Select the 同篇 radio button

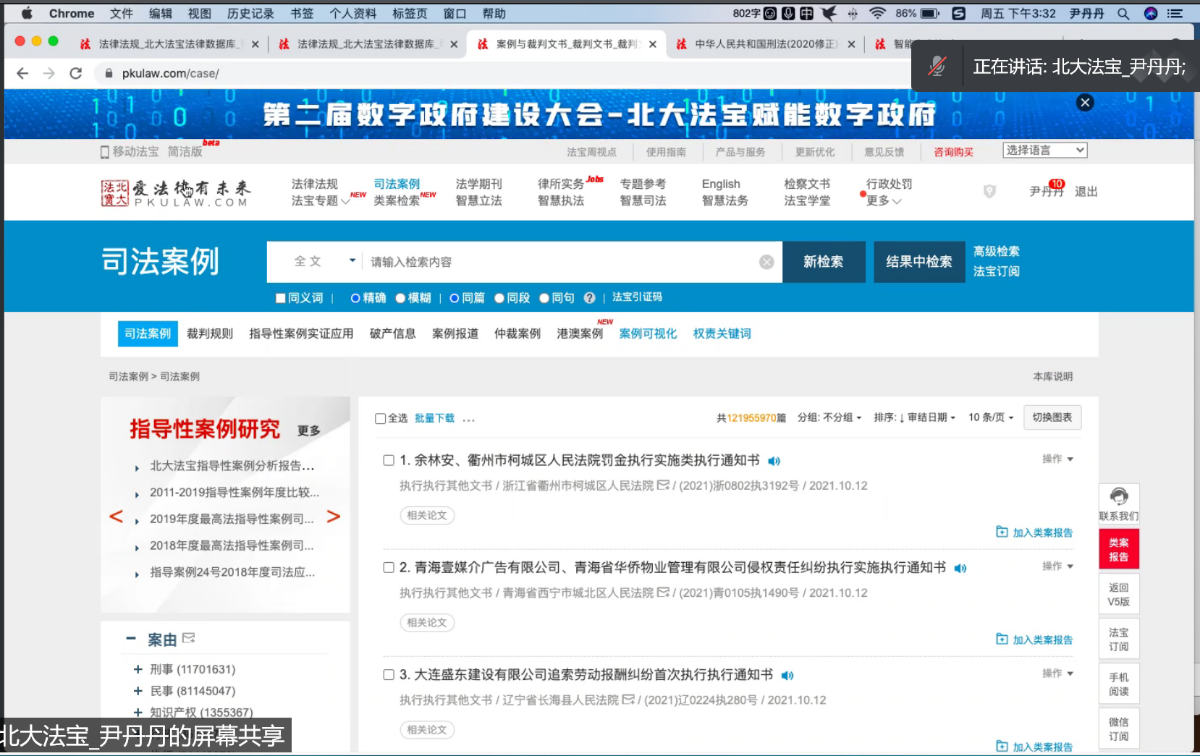[x=454, y=298]
